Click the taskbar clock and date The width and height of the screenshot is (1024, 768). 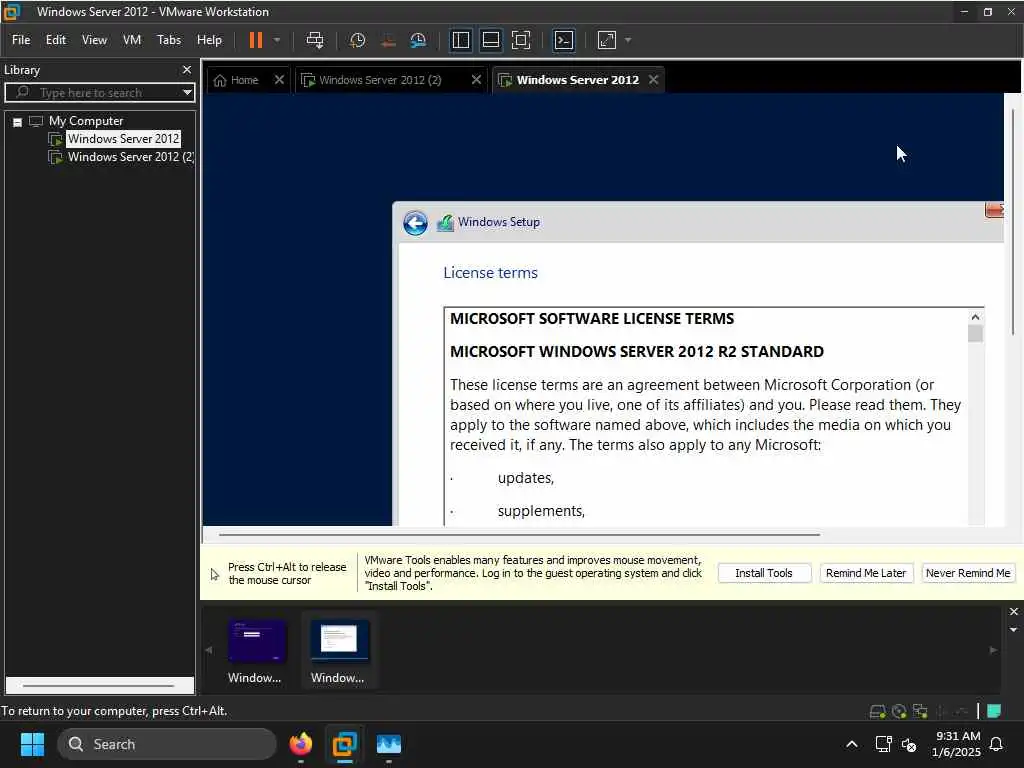[x=957, y=744]
